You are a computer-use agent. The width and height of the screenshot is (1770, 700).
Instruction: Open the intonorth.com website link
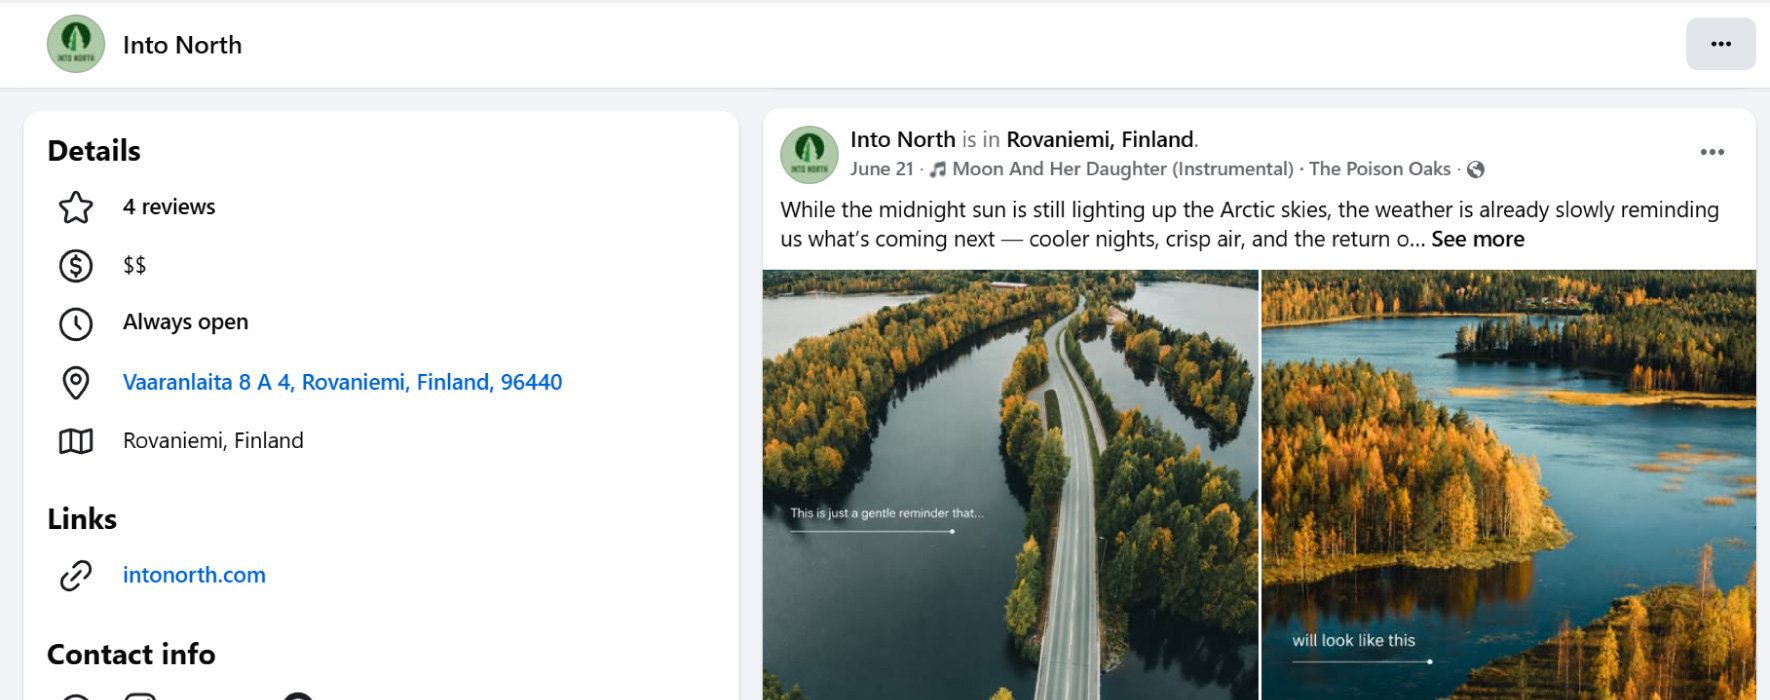pos(194,575)
